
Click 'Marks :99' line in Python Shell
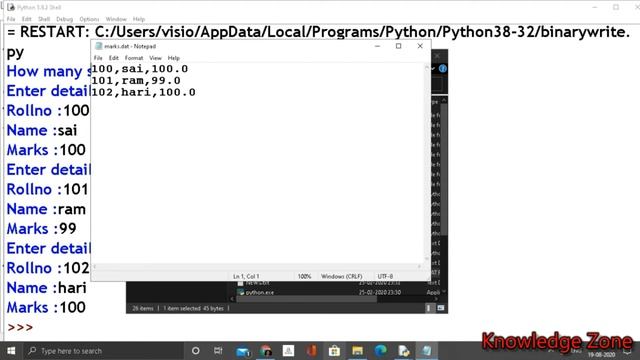pyautogui.click(x=42, y=229)
